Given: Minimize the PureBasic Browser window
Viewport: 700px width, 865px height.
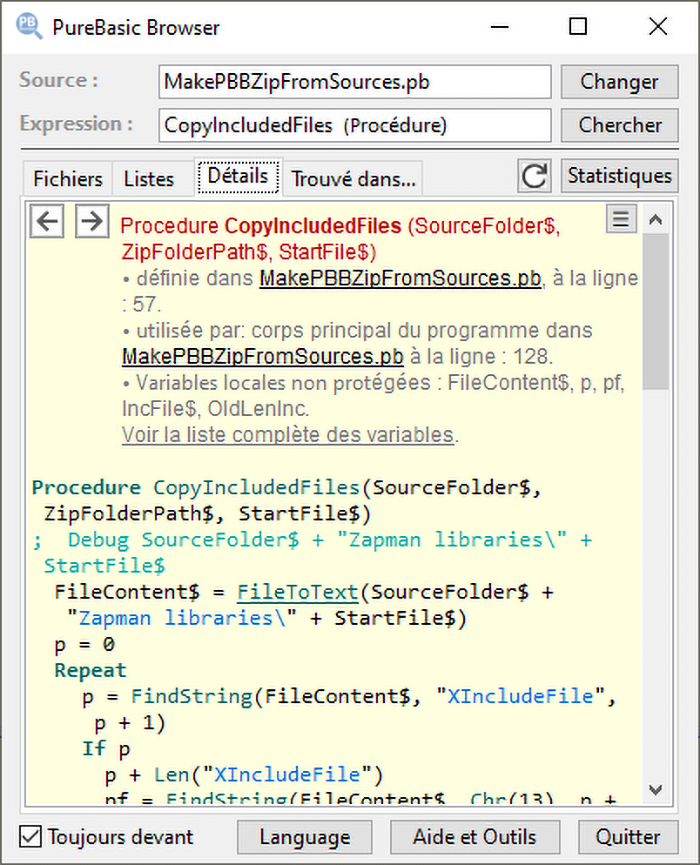Looking at the screenshot, I should point(500,26).
